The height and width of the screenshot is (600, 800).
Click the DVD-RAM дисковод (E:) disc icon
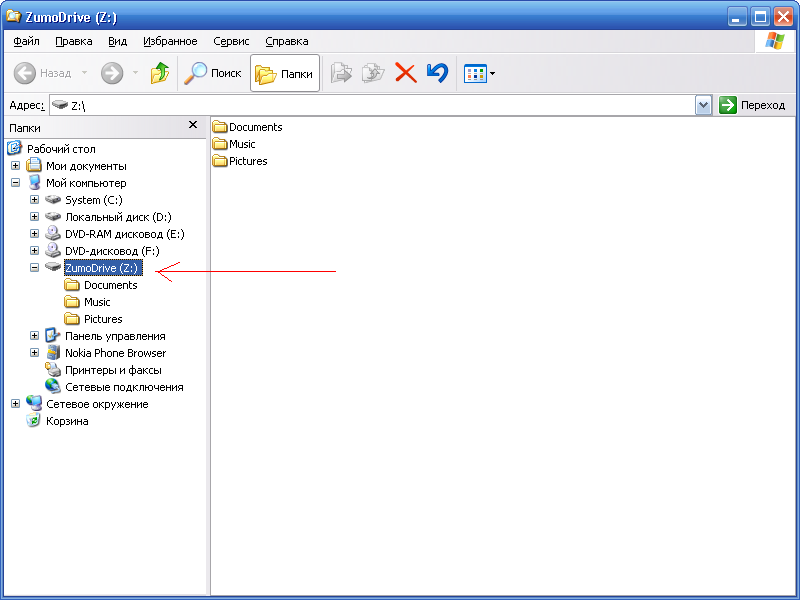pos(53,234)
